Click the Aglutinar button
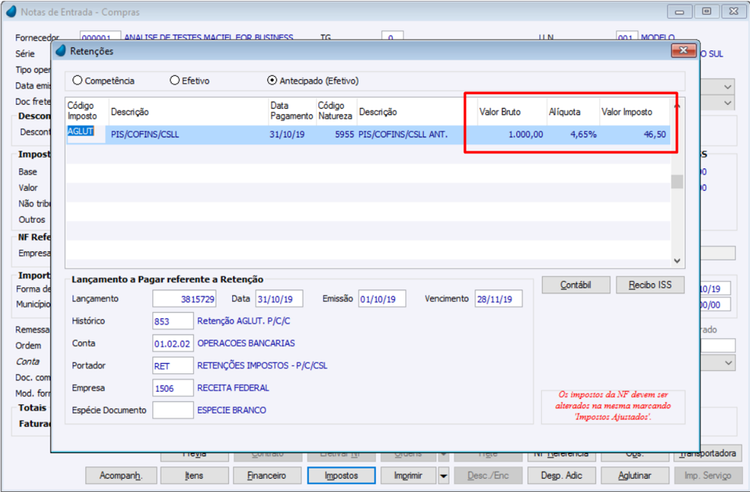 coord(635,475)
